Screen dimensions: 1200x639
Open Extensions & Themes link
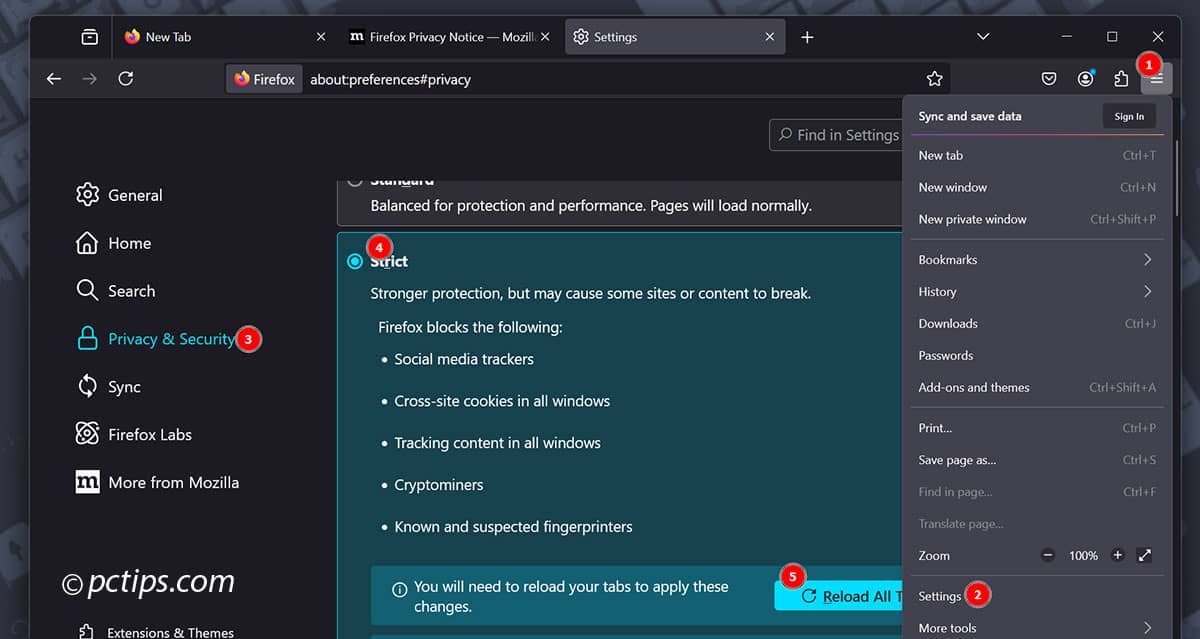tap(156, 632)
